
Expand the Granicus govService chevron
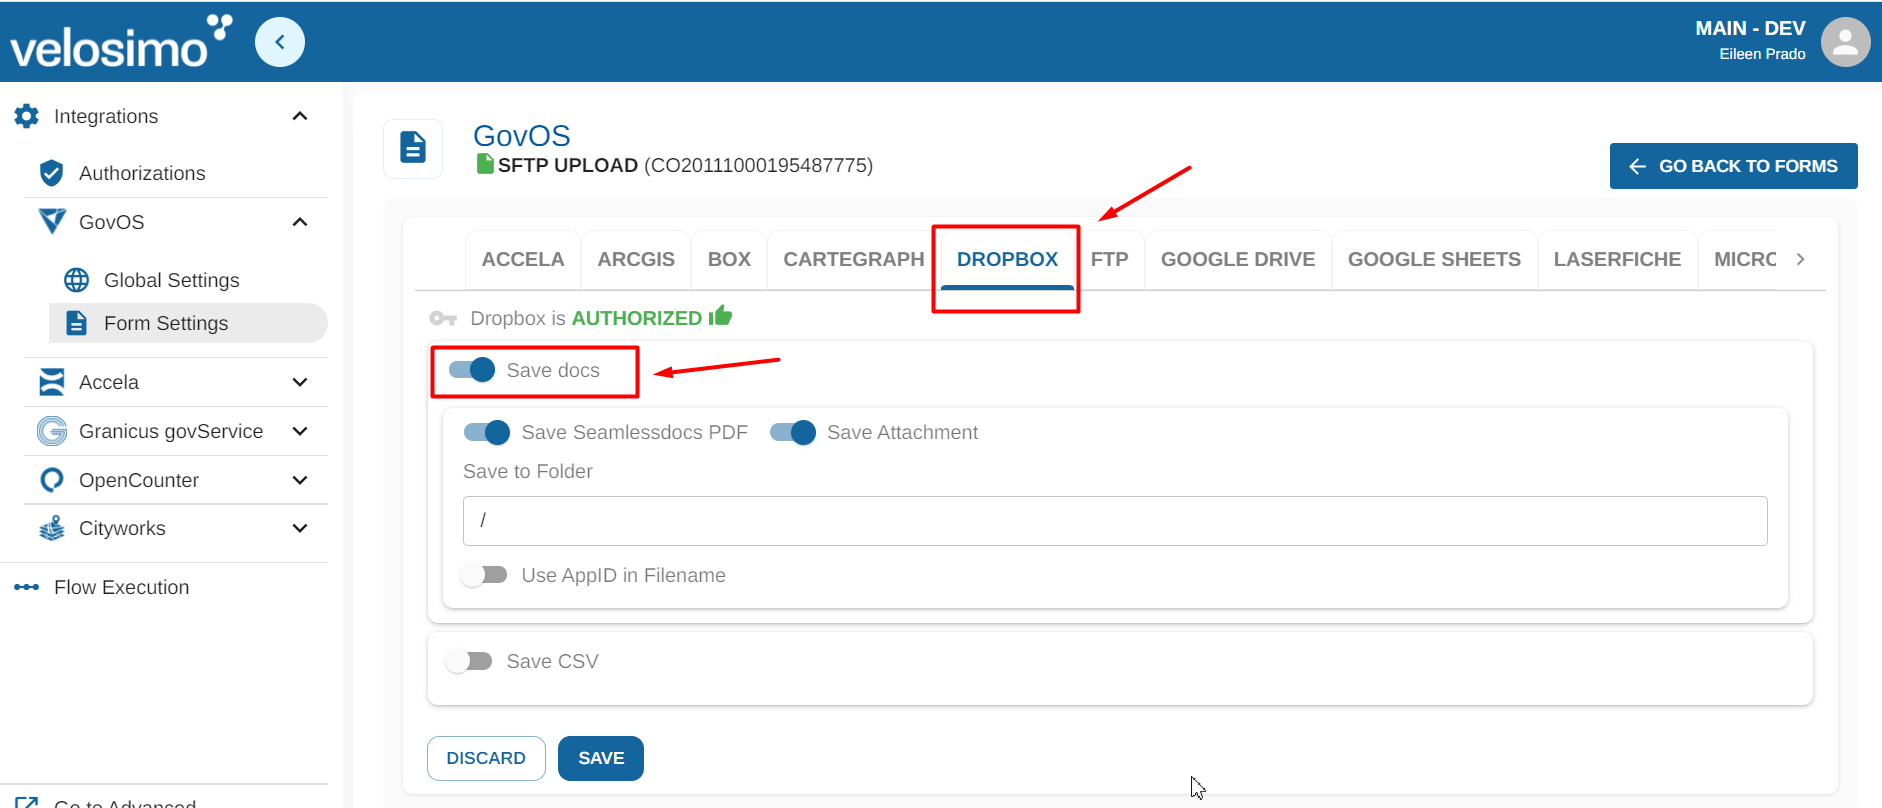pyautogui.click(x=299, y=431)
